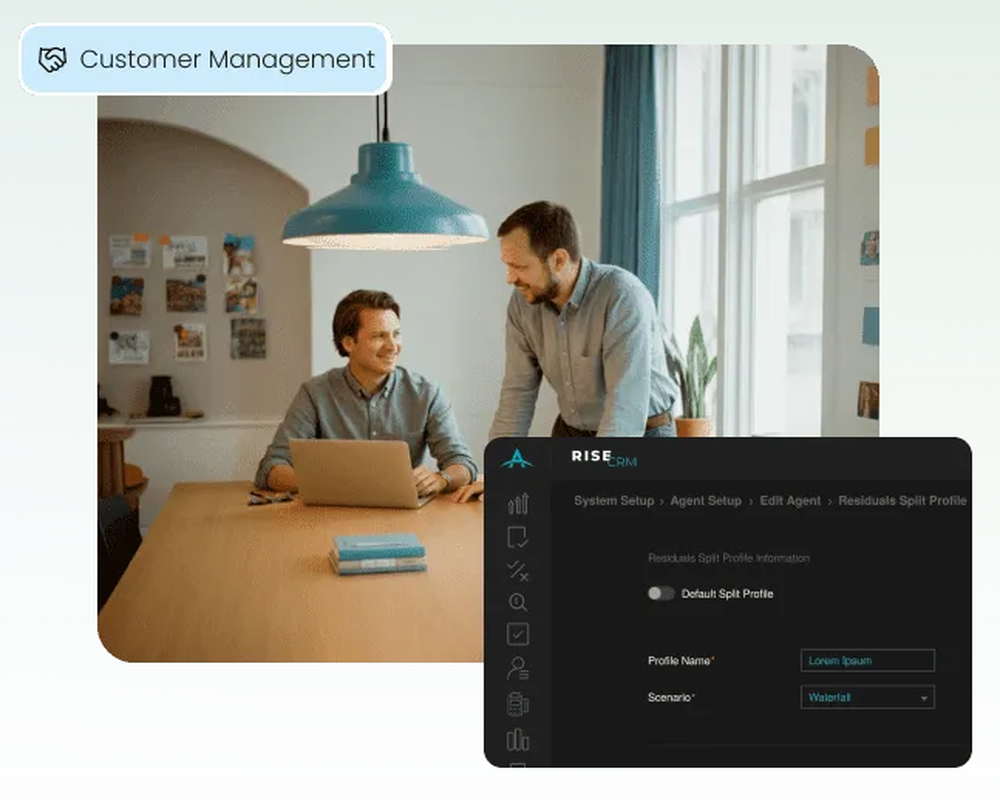This screenshot has width=1000, height=803.
Task: Select the notes with checkmark sidebar icon
Action: coord(517,535)
